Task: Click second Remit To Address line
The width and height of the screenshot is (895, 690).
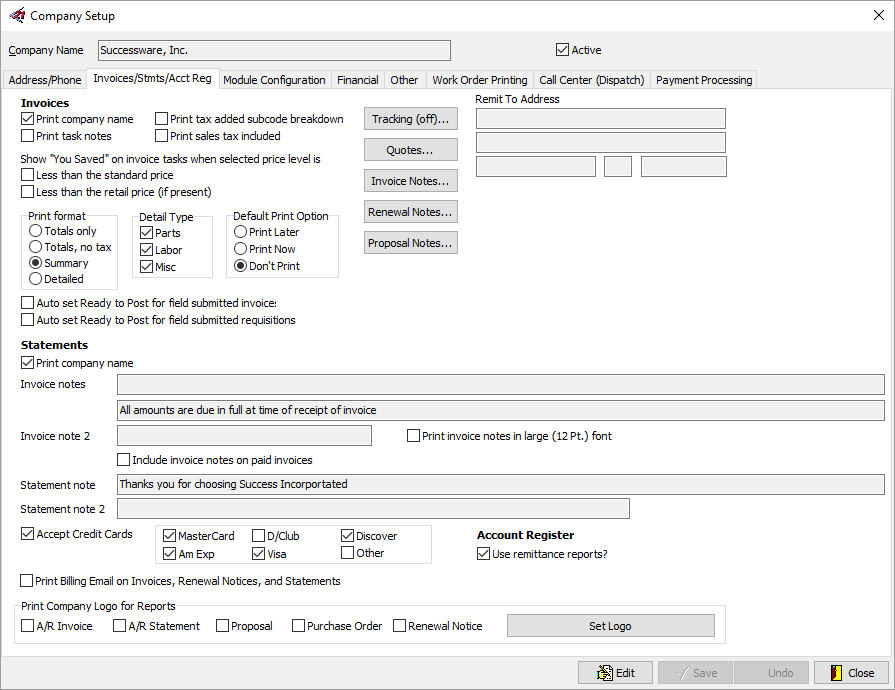Action: click(x=600, y=143)
